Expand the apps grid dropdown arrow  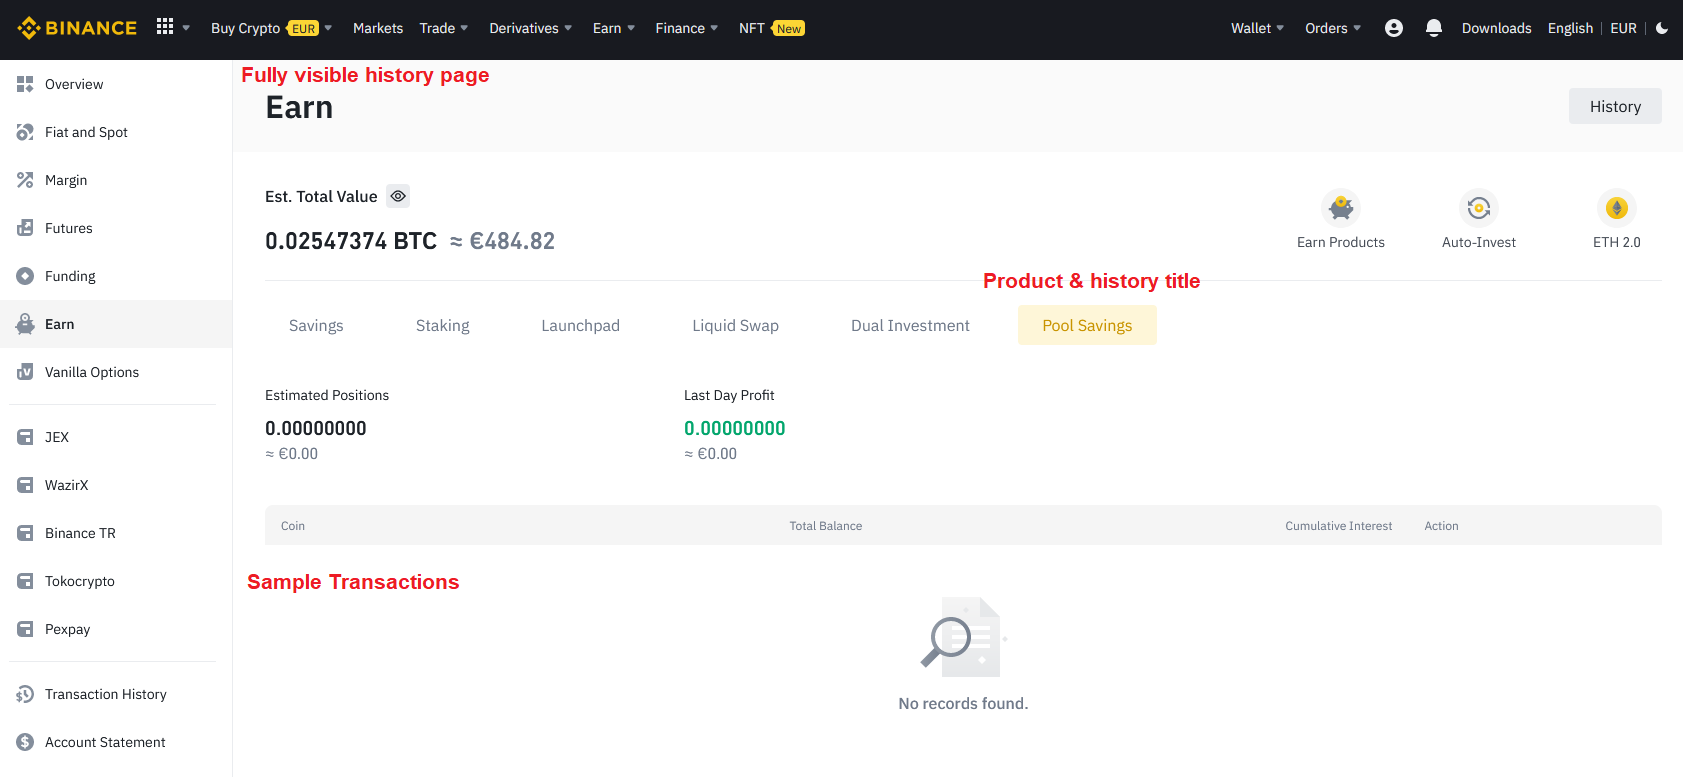pyautogui.click(x=186, y=28)
